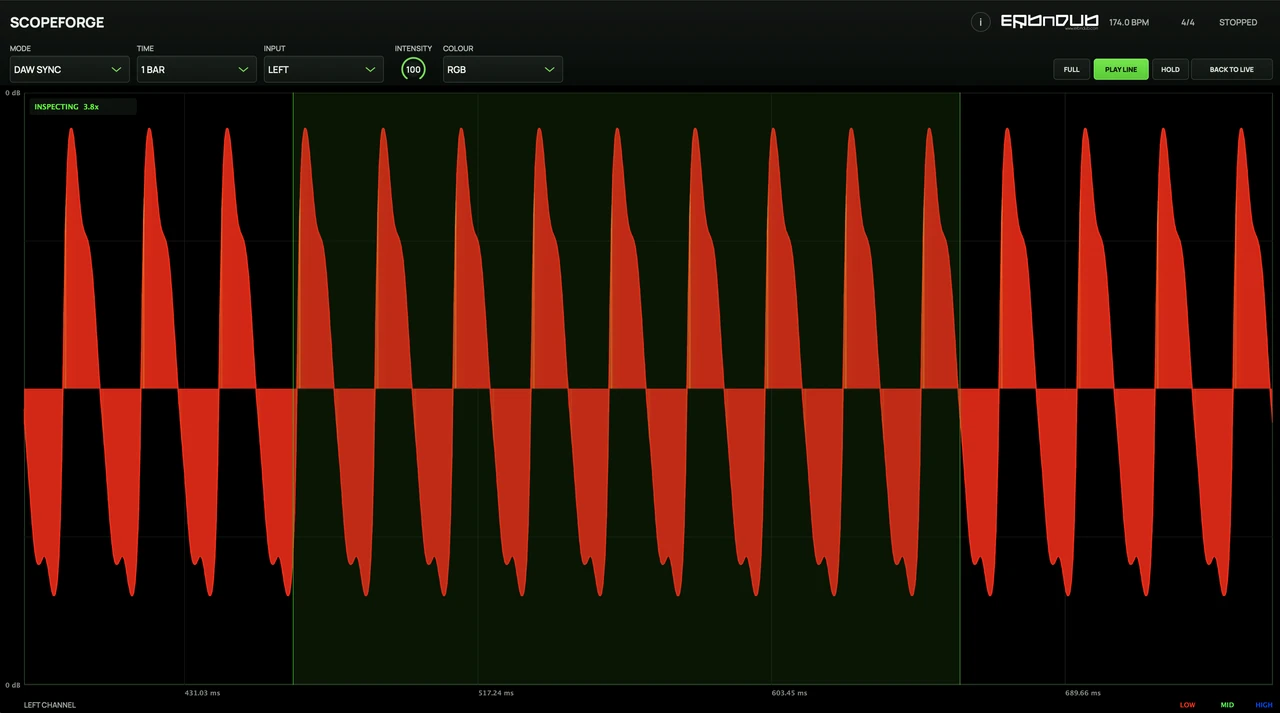Toggle the HOLD button
Image resolution: width=1280 pixels, height=713 pixels.
(1170, 70)
